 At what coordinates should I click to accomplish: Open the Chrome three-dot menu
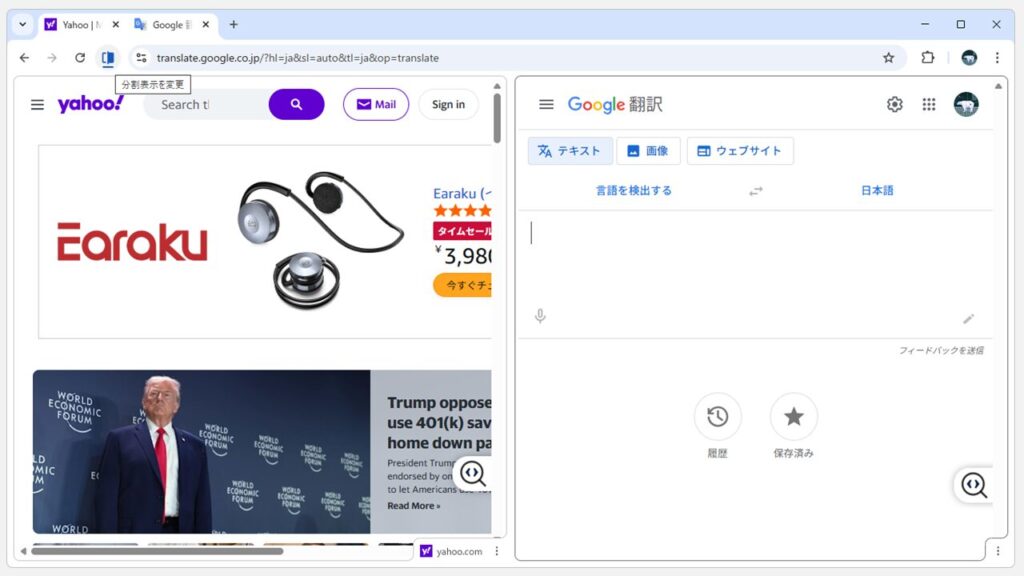pos(997,58)
